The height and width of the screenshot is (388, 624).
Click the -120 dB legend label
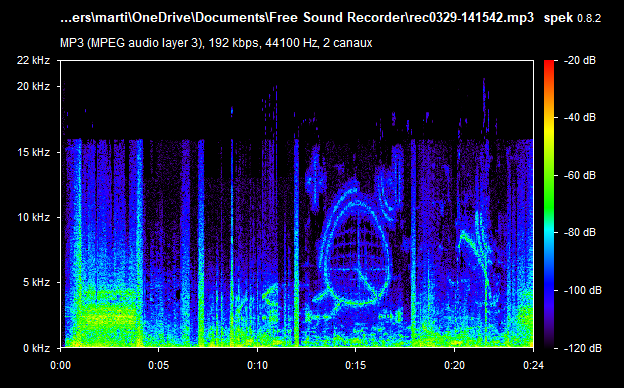[x=583, y=348]
